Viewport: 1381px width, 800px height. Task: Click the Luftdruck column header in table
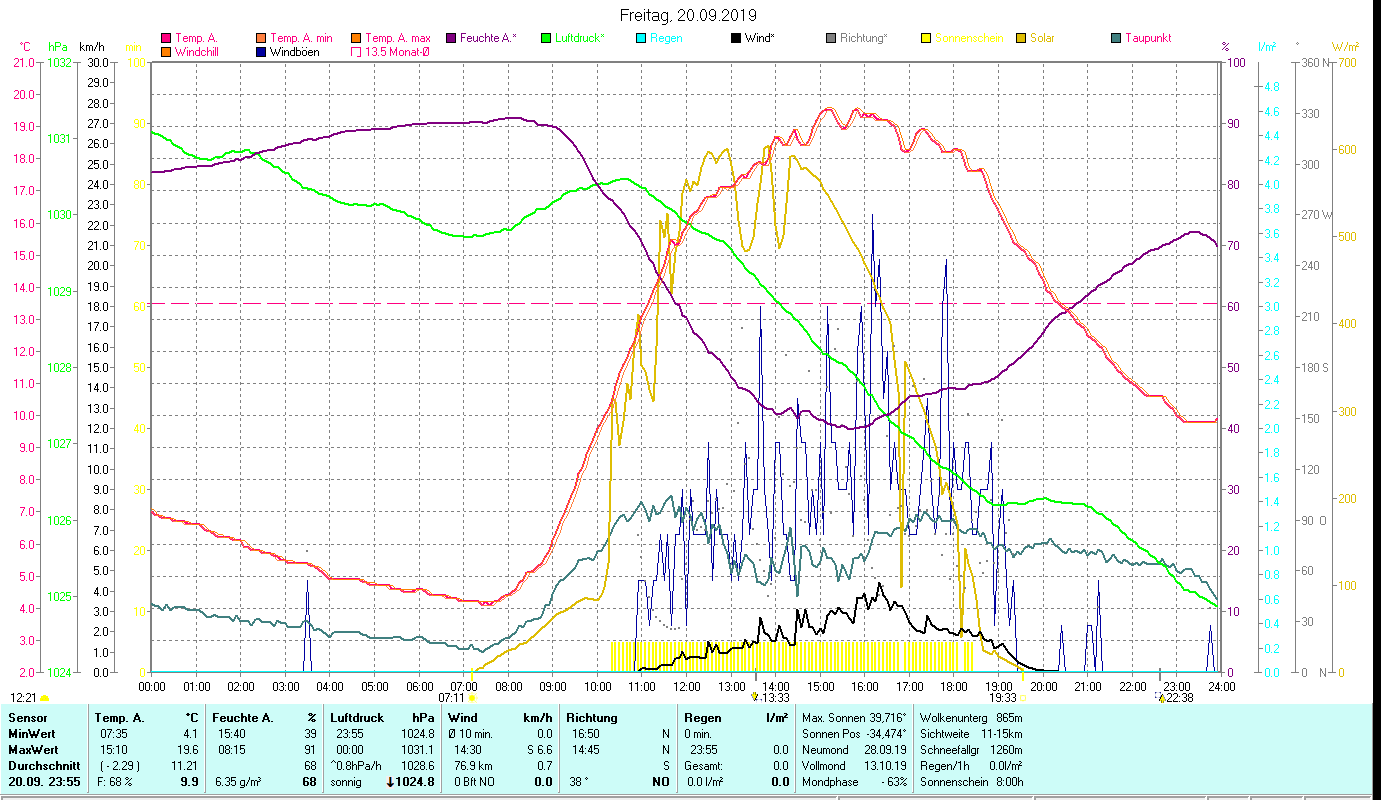[355, 717]
